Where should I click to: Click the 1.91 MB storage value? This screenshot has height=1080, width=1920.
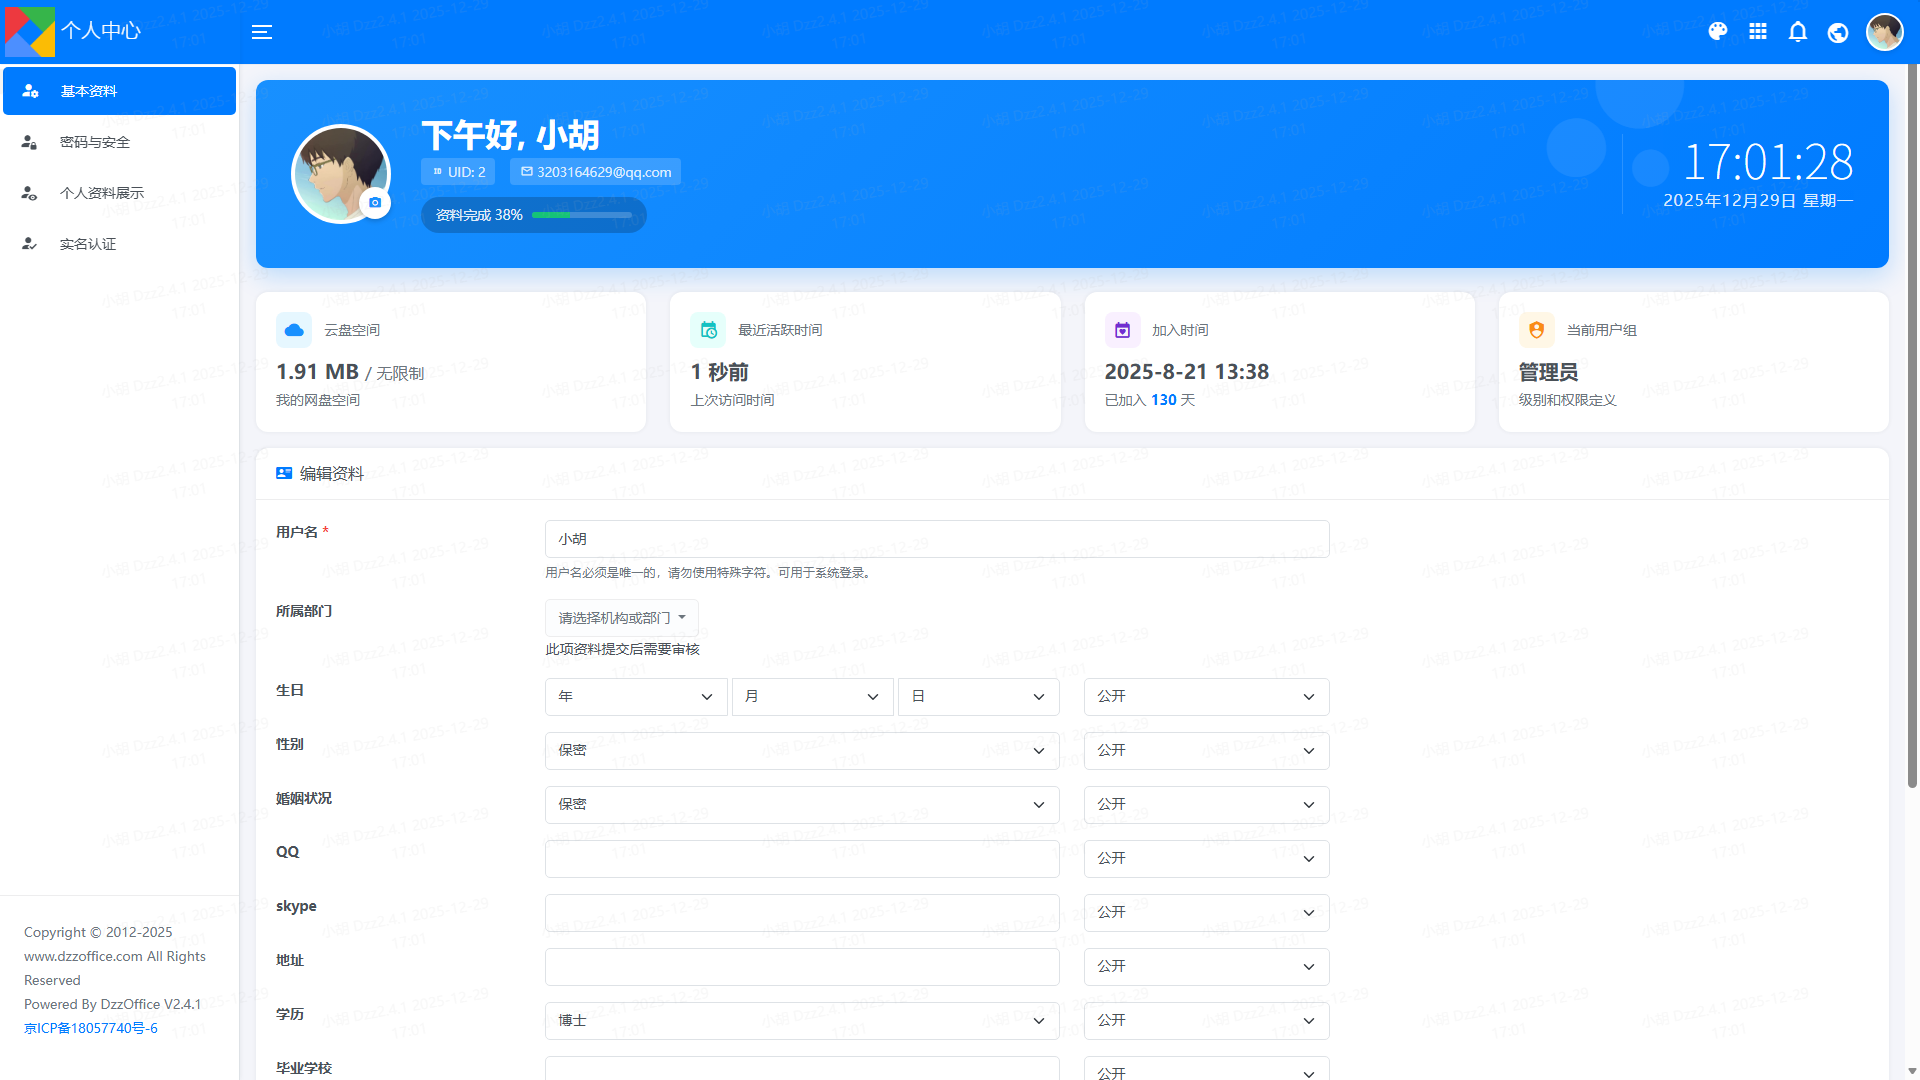point(317,372)
